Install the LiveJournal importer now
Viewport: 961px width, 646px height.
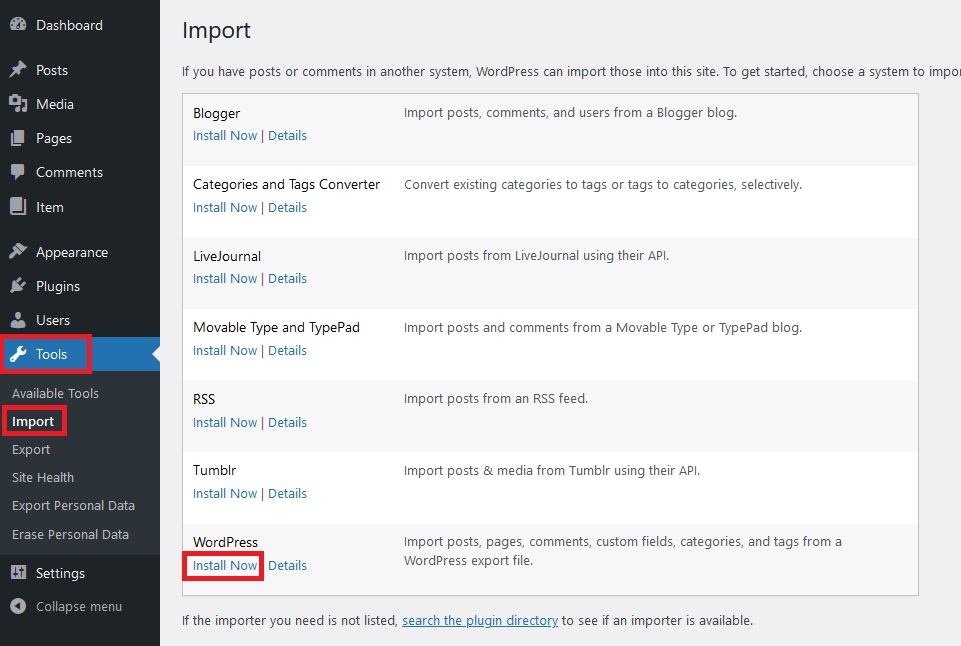click(225, 278)
